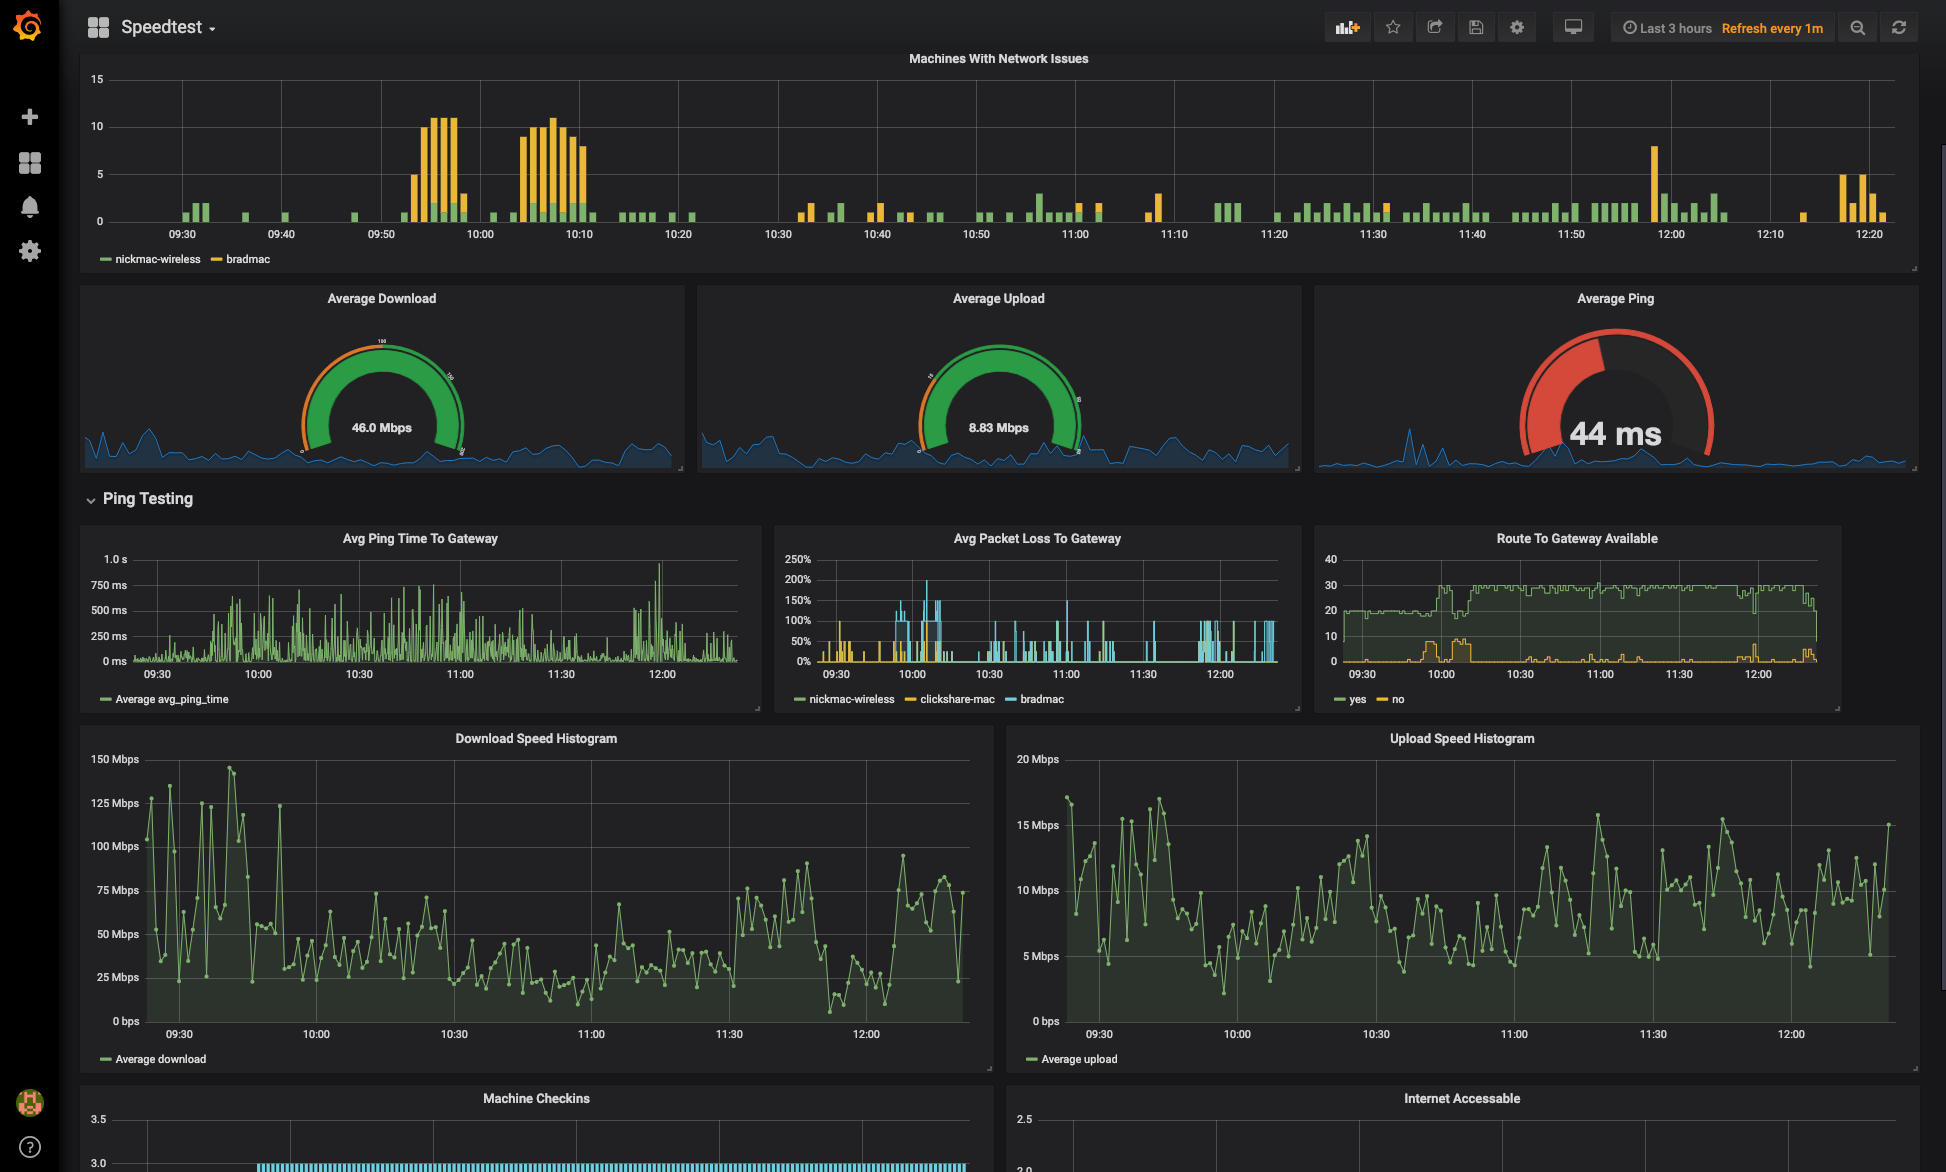The height and width of the screenshot is (1172, 1946).
Task: Save the dashboard with disk icon
Action: pyautogui.click(x=1475, y=28)
